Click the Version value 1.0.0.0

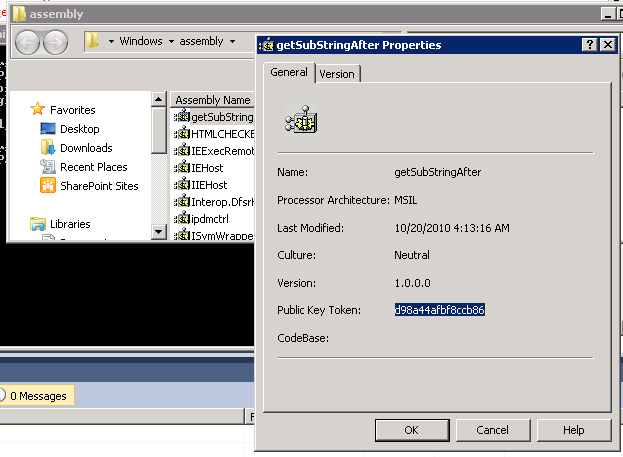[412, 283]
